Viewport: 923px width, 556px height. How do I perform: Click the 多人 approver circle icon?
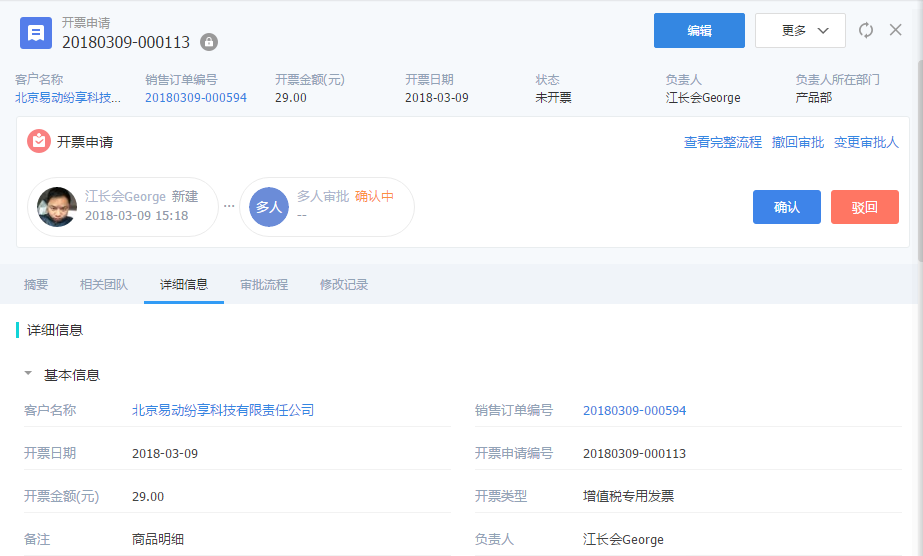(x=268, y=207)
